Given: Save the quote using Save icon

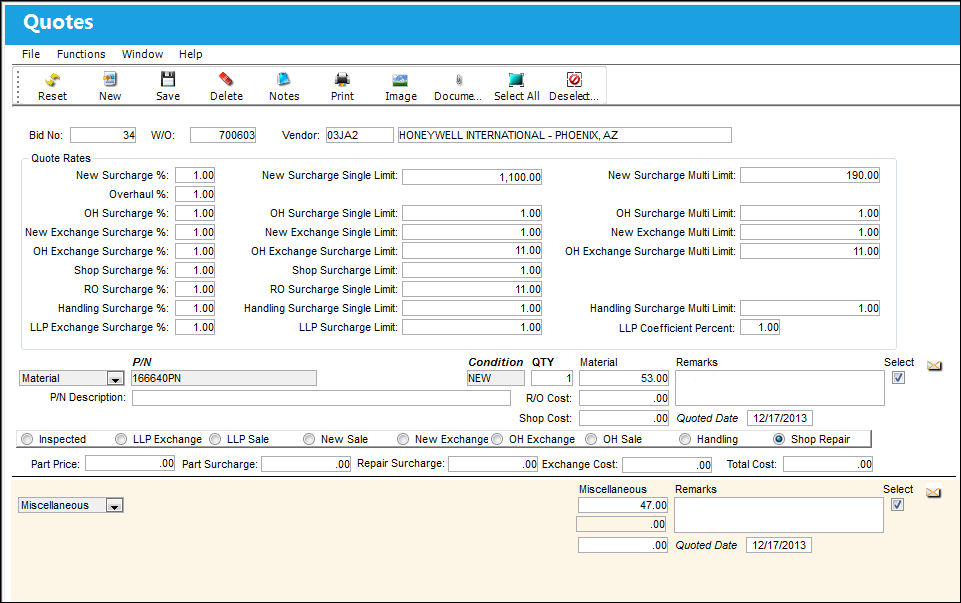Looking at the screenshot, I should click(168, 80).
